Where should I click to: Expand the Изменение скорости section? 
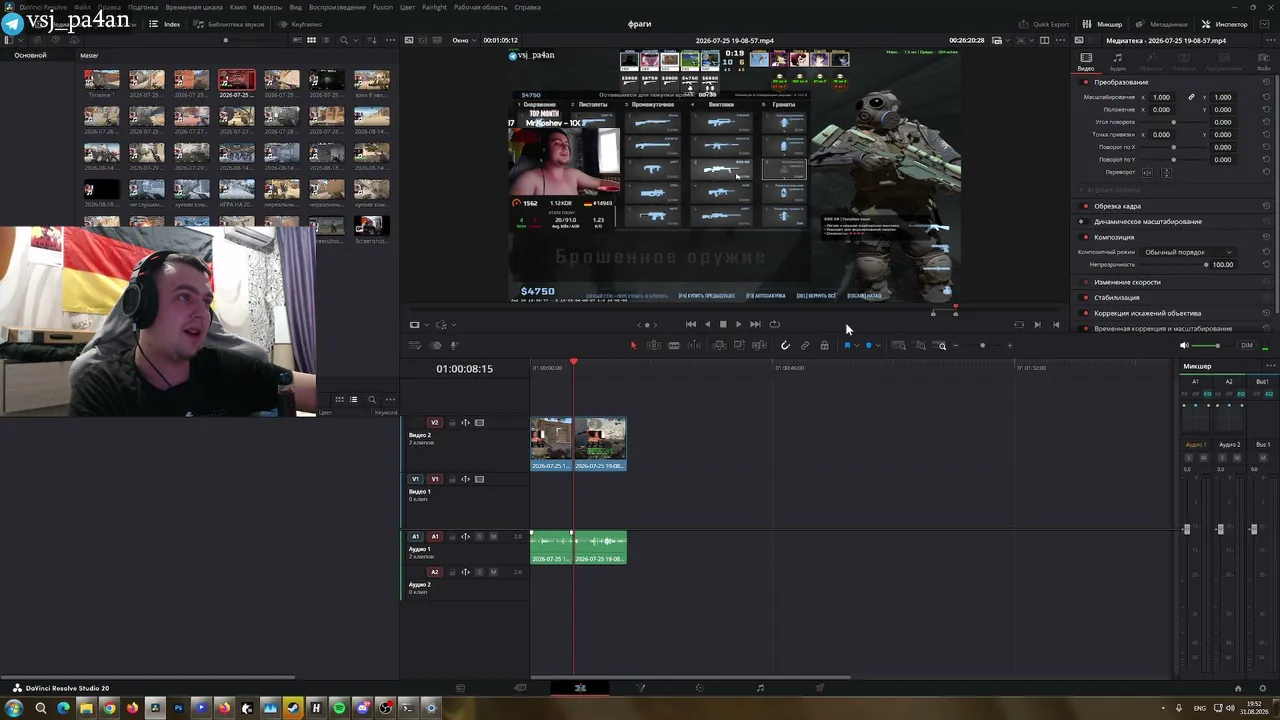[1127, 282]
